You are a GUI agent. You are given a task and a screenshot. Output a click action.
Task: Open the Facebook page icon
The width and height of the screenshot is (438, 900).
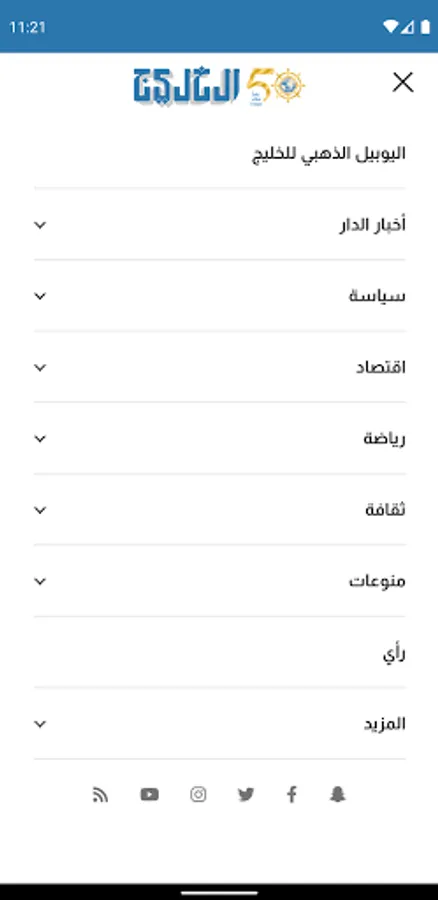[x=292, y=794]
